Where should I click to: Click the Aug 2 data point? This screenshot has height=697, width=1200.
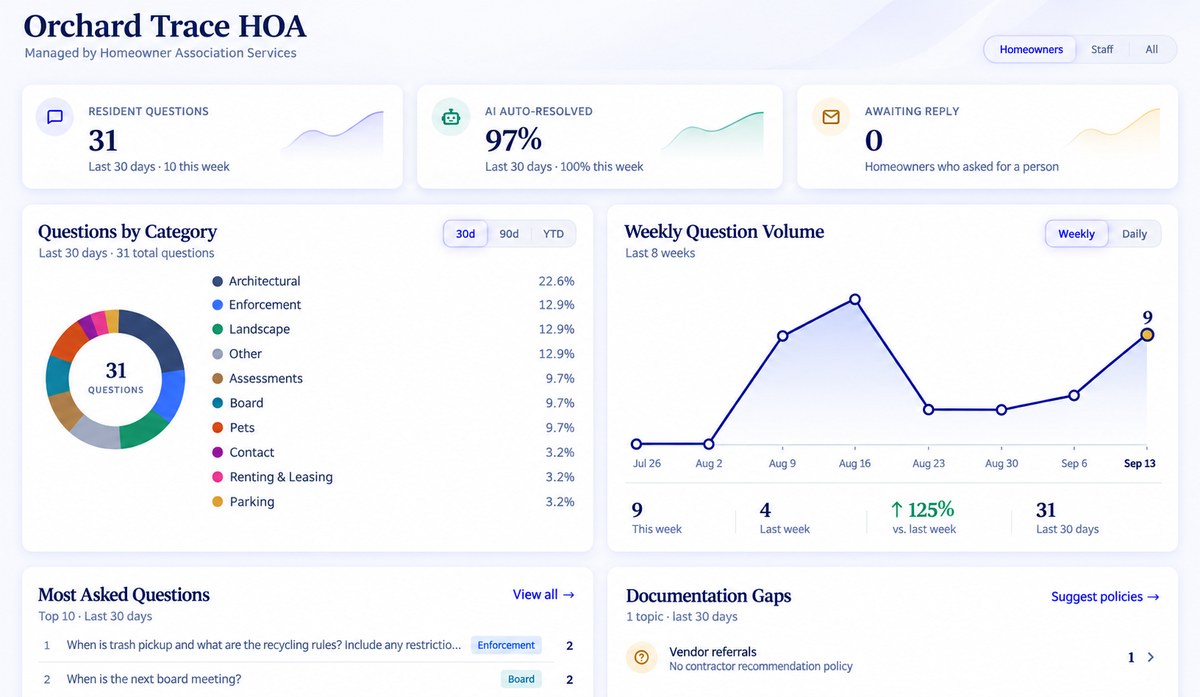click(709, 444)
